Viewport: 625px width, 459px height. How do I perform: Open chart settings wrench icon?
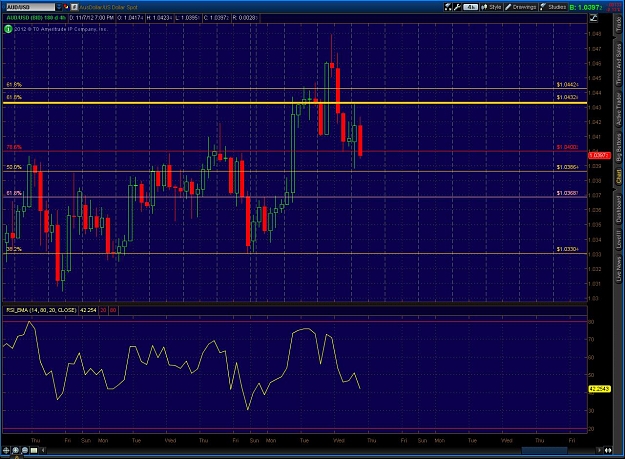click(457, 7)
